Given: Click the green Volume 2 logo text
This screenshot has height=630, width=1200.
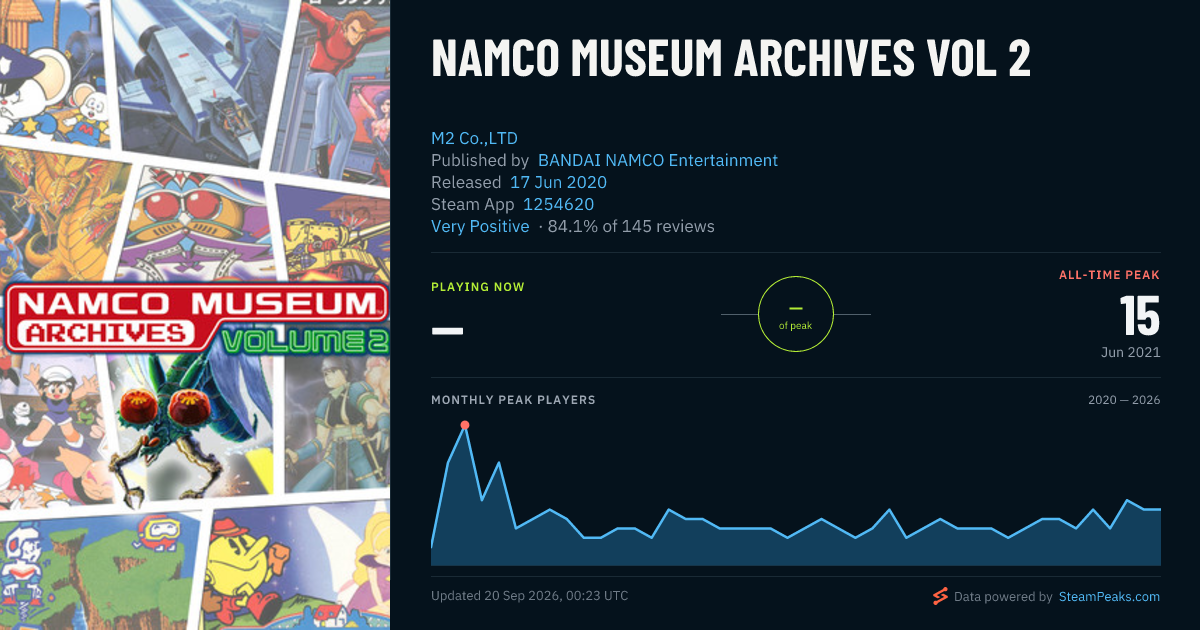Looking at the screenshot, I should click(305, 340).
